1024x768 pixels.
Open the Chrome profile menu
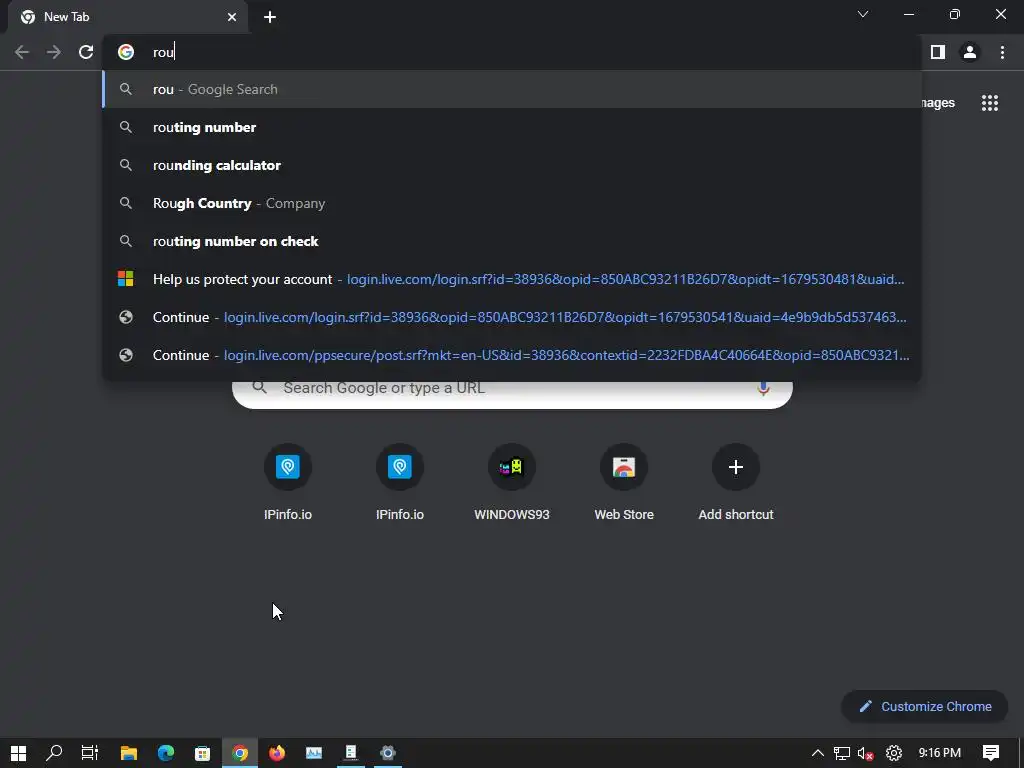click(970, 52)
